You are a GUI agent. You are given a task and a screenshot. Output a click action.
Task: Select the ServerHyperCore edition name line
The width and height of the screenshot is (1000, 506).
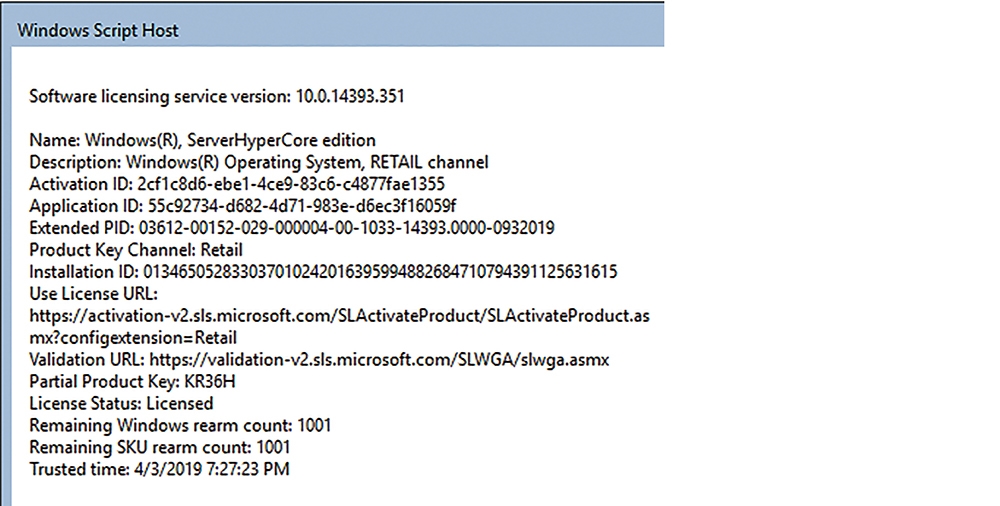click(203, 140)
